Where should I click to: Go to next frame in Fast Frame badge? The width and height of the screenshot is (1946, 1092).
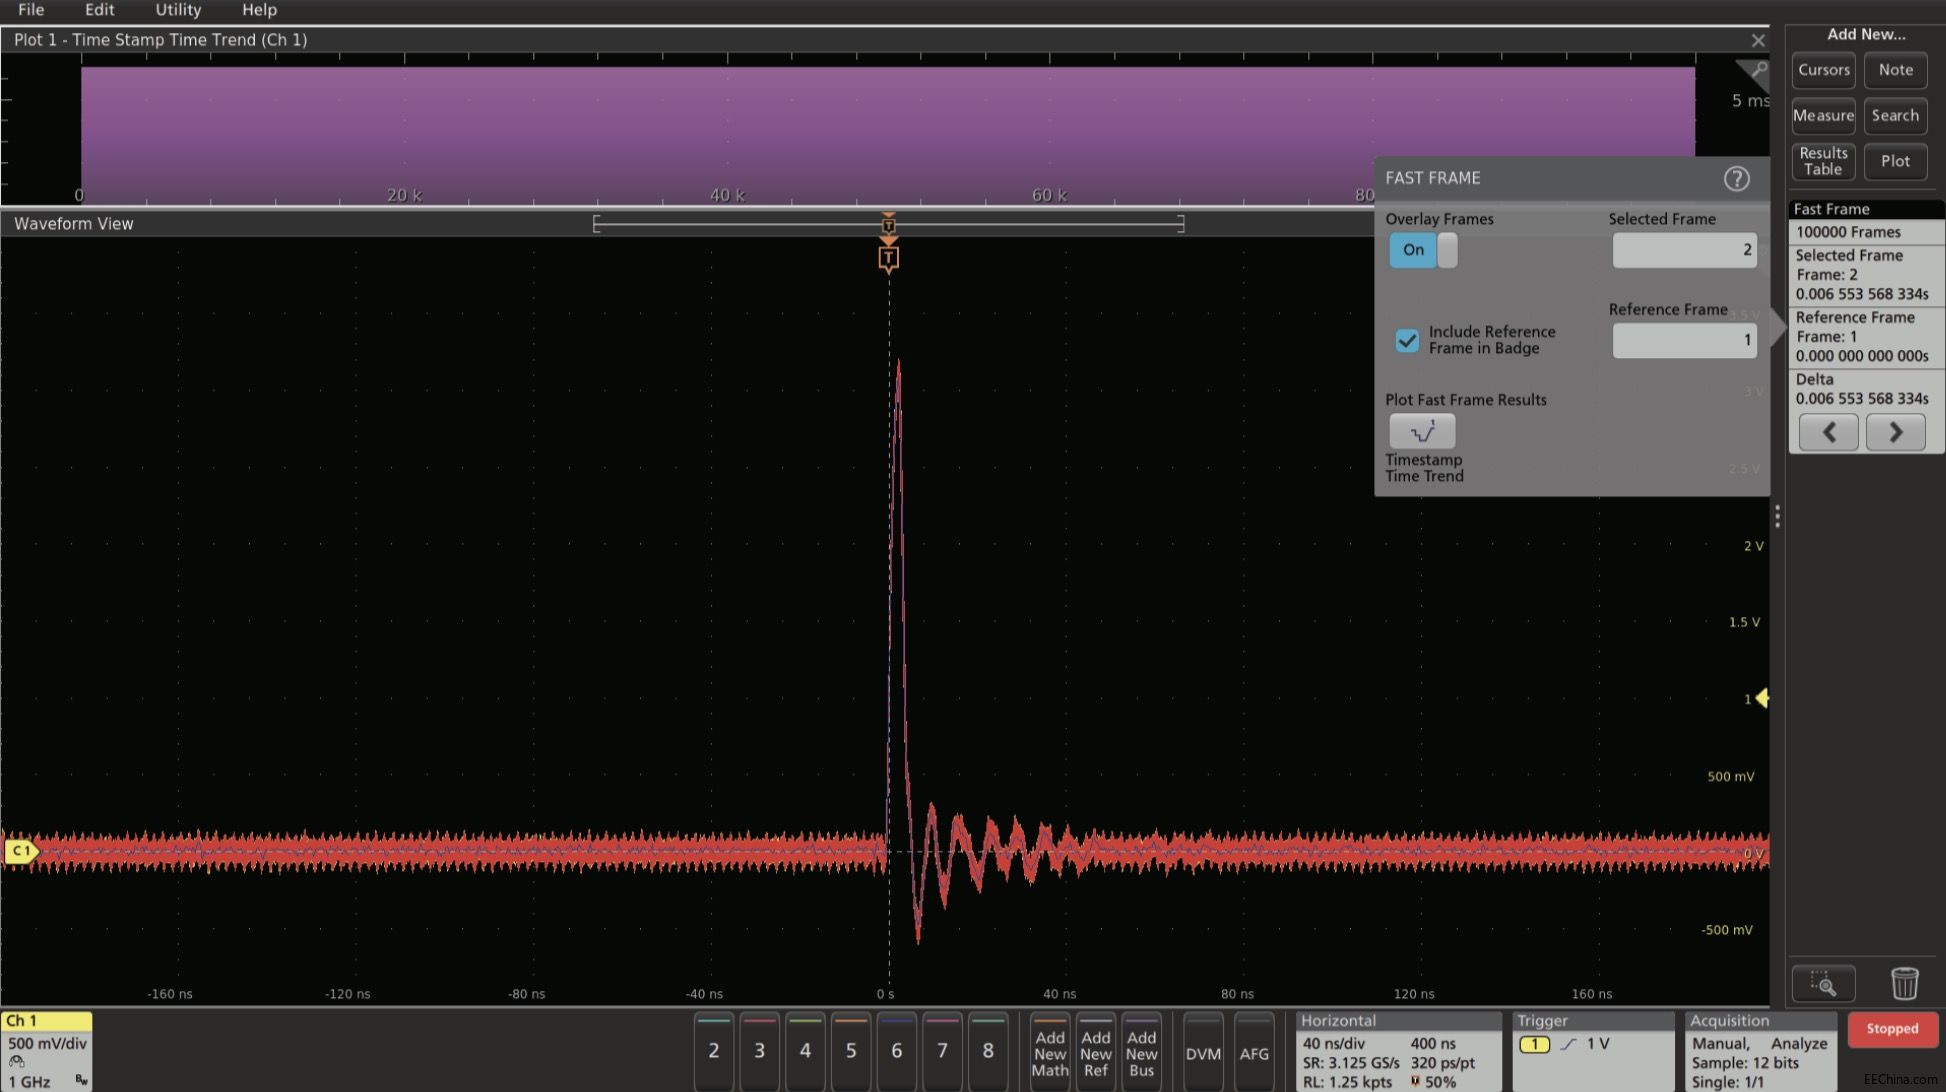[1895, 432]
